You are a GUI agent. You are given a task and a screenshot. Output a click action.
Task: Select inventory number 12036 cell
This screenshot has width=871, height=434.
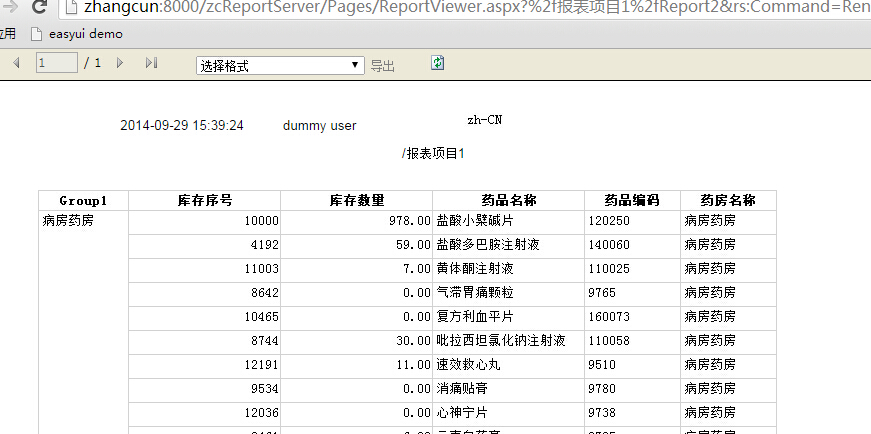(204, 413)
